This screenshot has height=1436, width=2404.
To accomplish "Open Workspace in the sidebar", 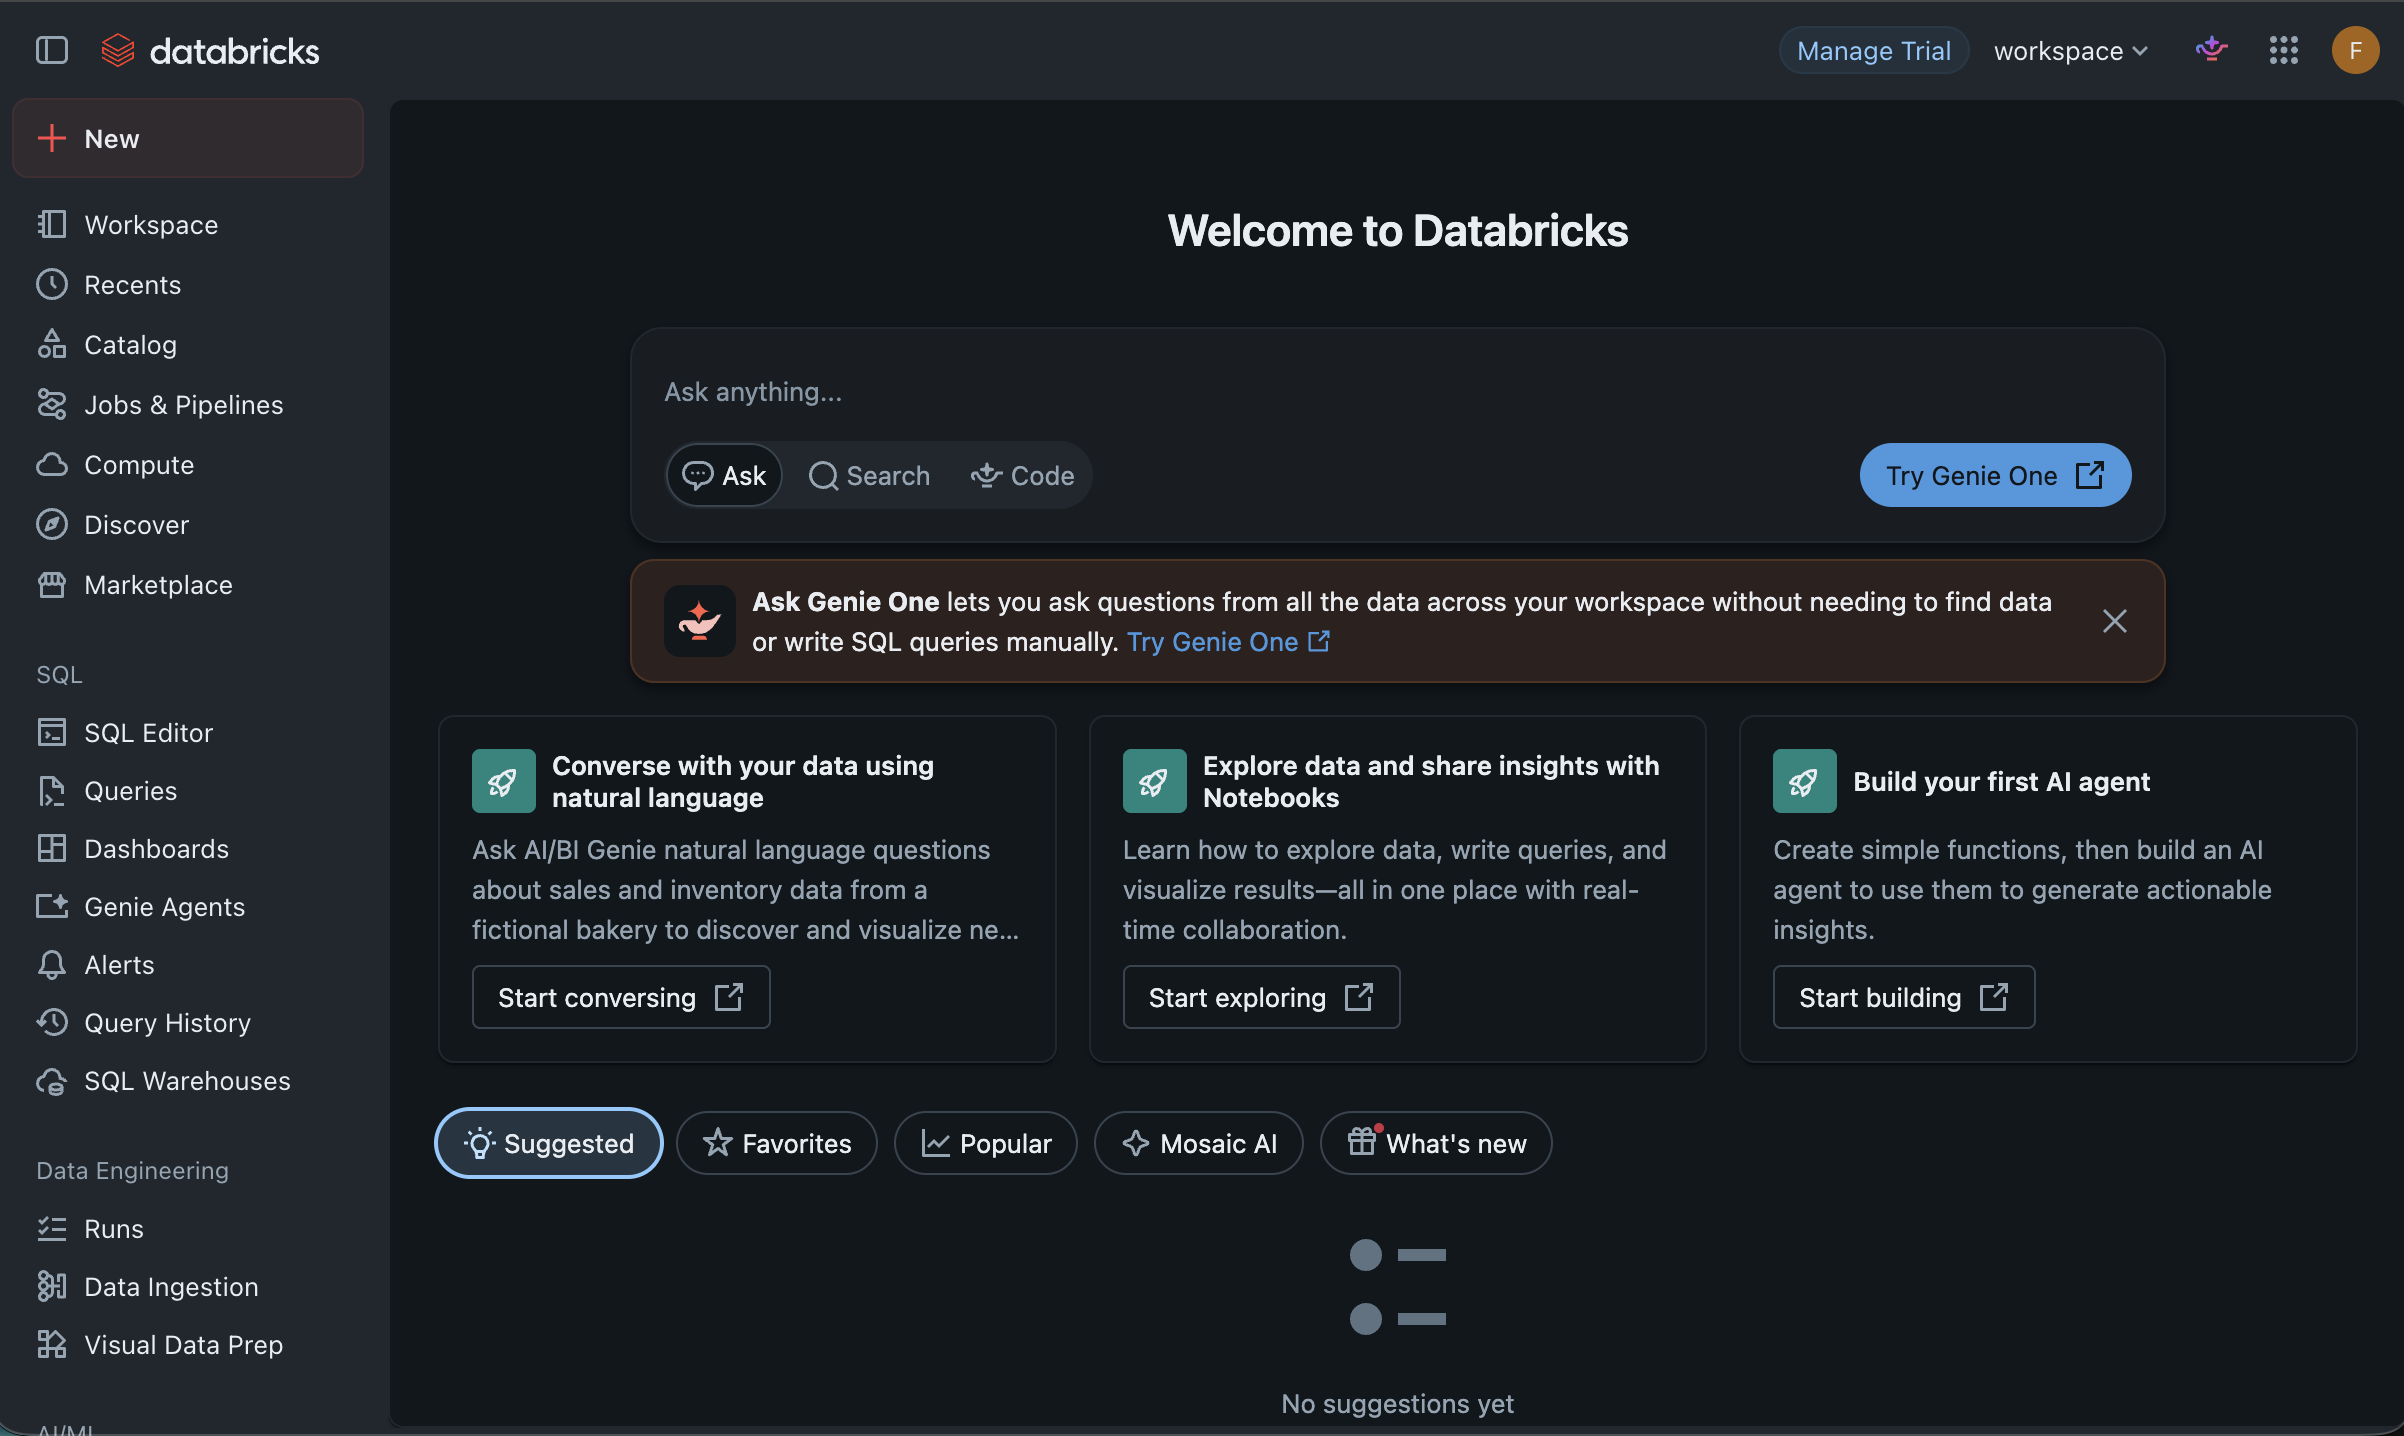I will (188, 224).
